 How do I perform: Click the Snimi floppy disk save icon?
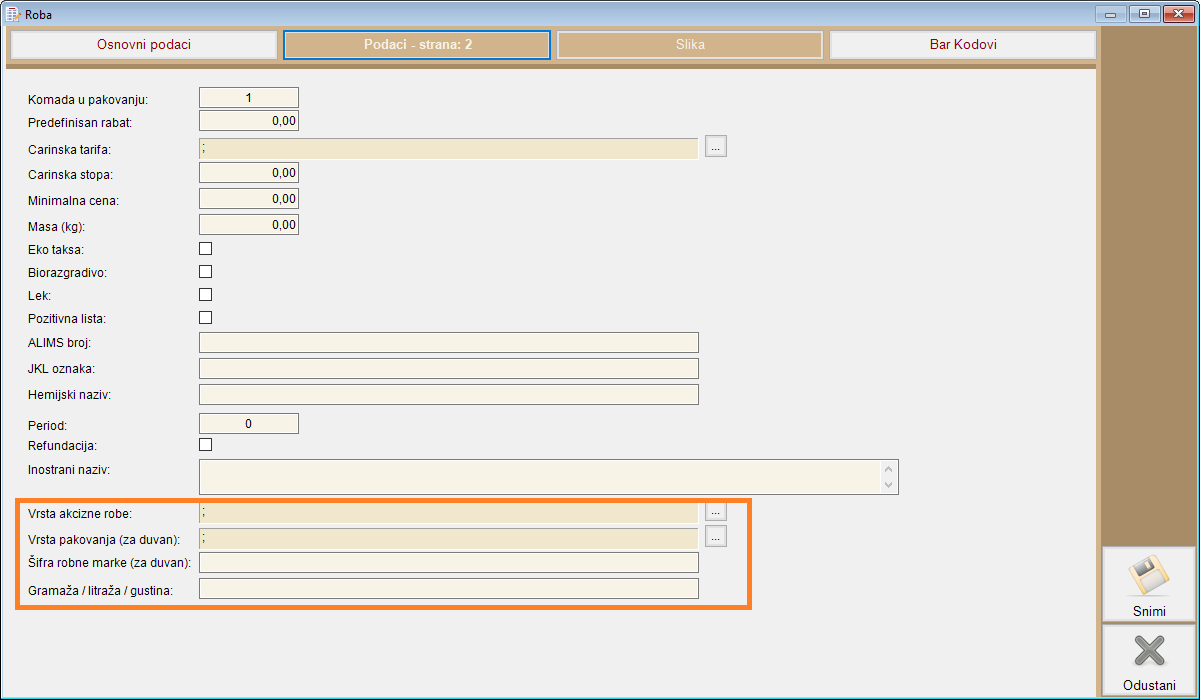[x=1148, y=576]
